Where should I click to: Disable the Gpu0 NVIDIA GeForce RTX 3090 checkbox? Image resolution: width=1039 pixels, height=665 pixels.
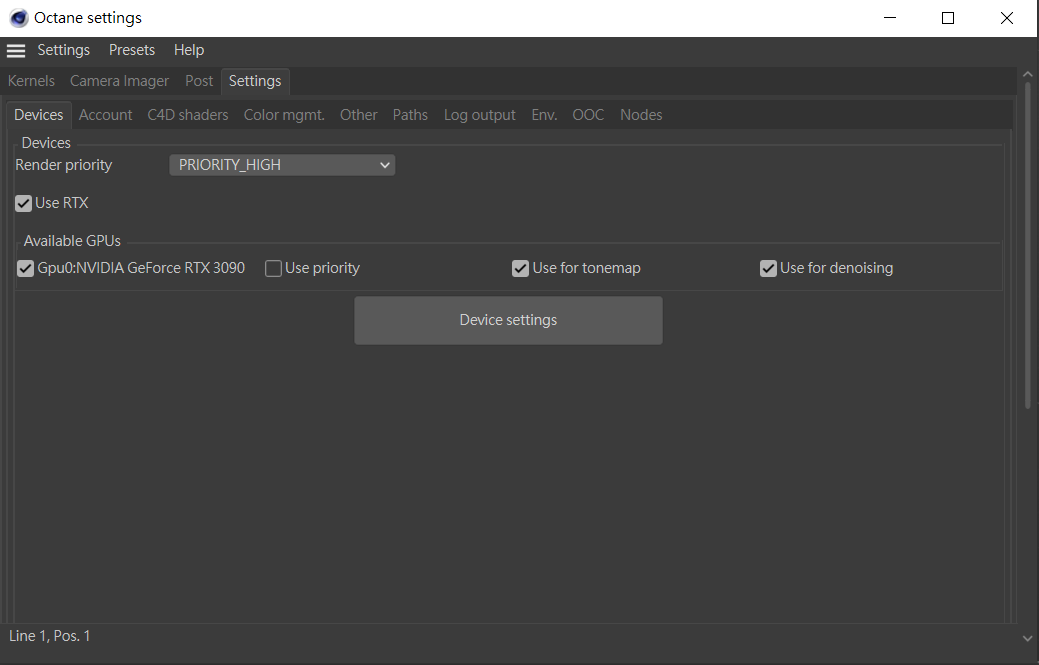tap(26, 268)
